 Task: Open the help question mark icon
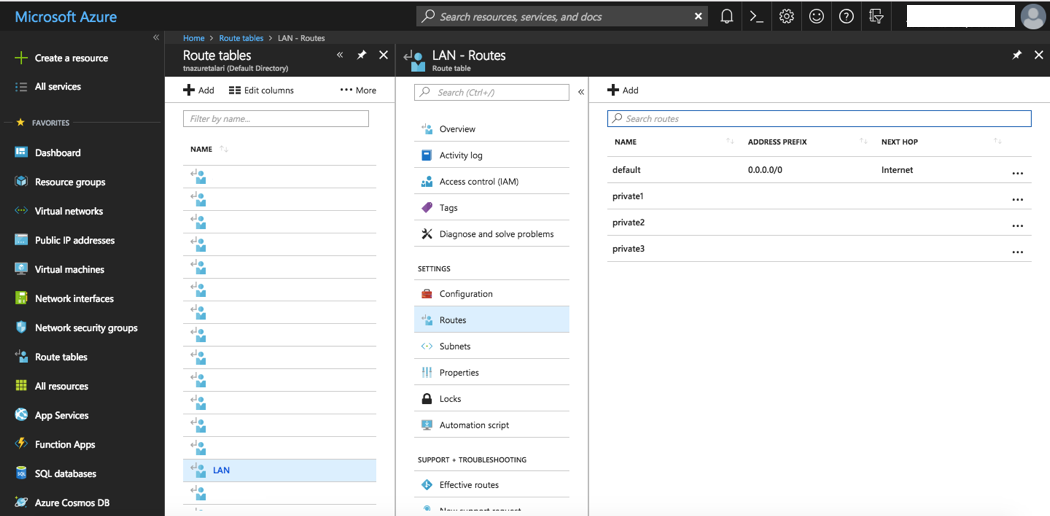pos(847,16)
